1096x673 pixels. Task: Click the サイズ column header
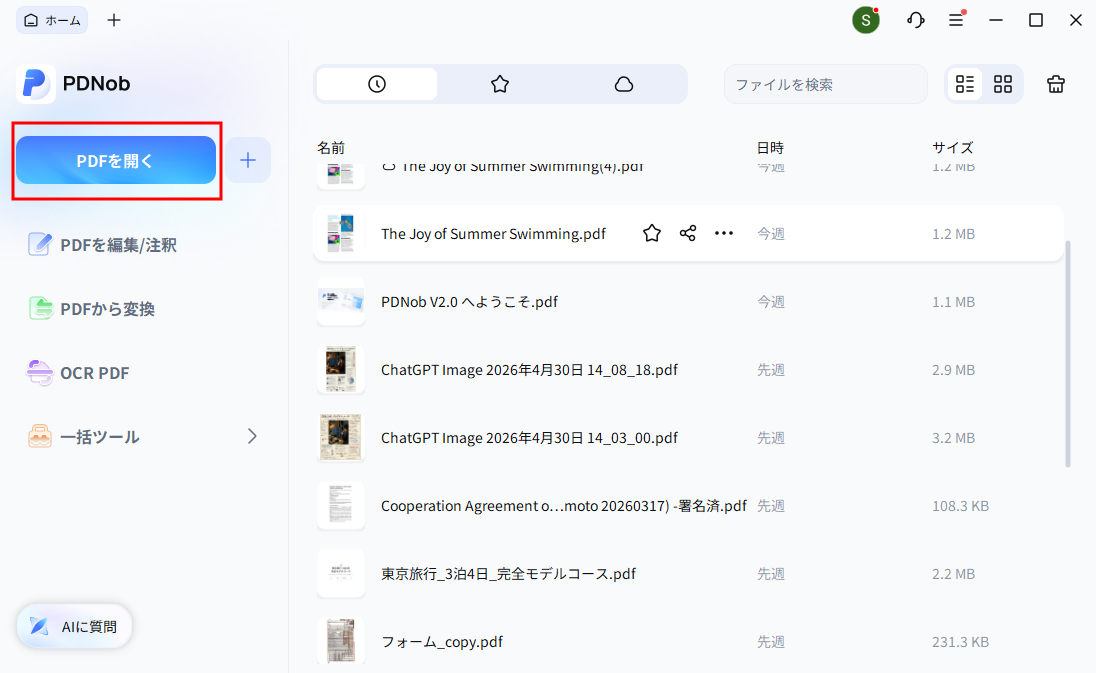click(x=952, y=147)
